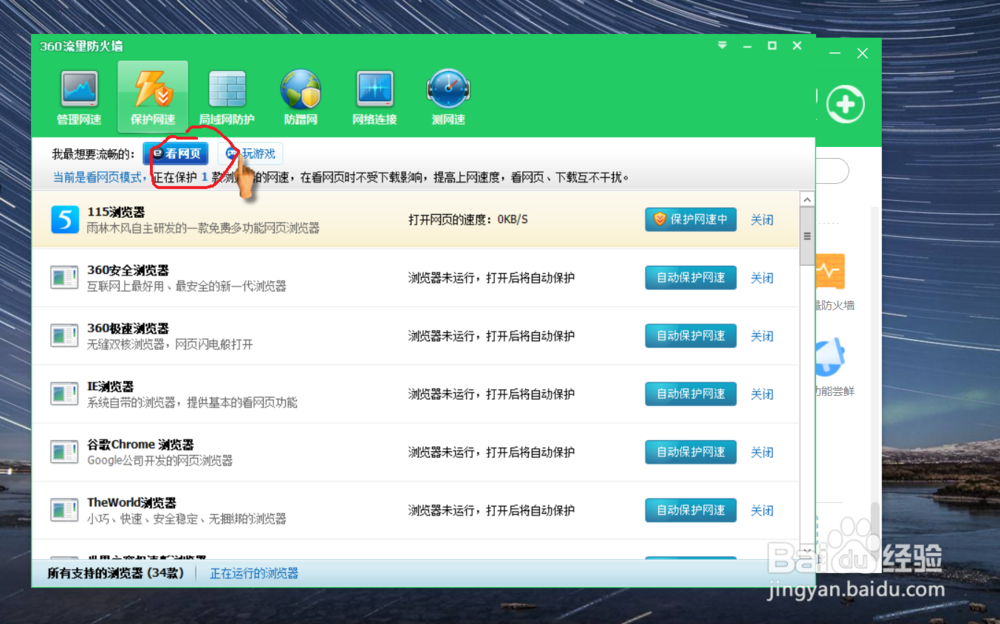The image size is (1000, 624).
Task: Click the 115浏览器 app icon
Action: click(x=65, y=219)
